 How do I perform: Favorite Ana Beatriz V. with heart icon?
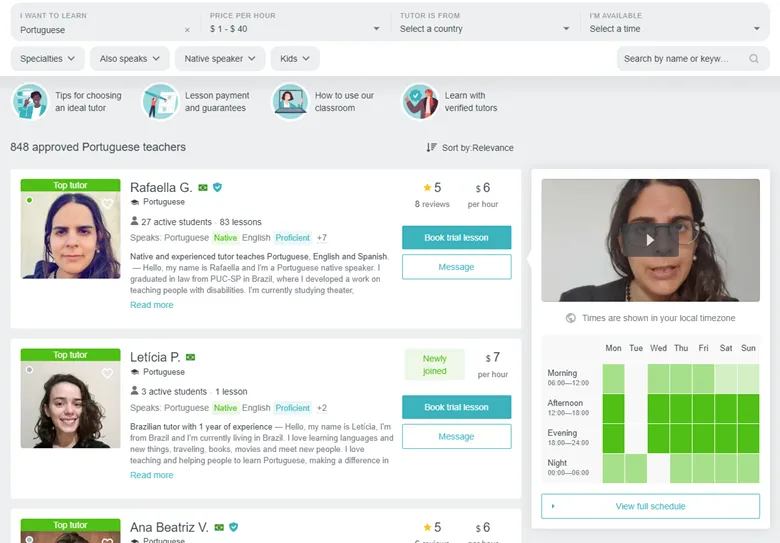click(x=107, y=538)
